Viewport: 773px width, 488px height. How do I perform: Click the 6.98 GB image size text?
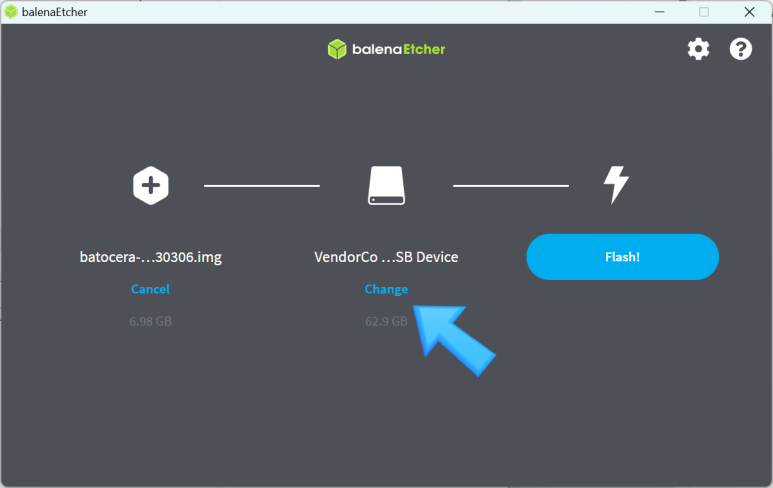[x=150, y=321]
